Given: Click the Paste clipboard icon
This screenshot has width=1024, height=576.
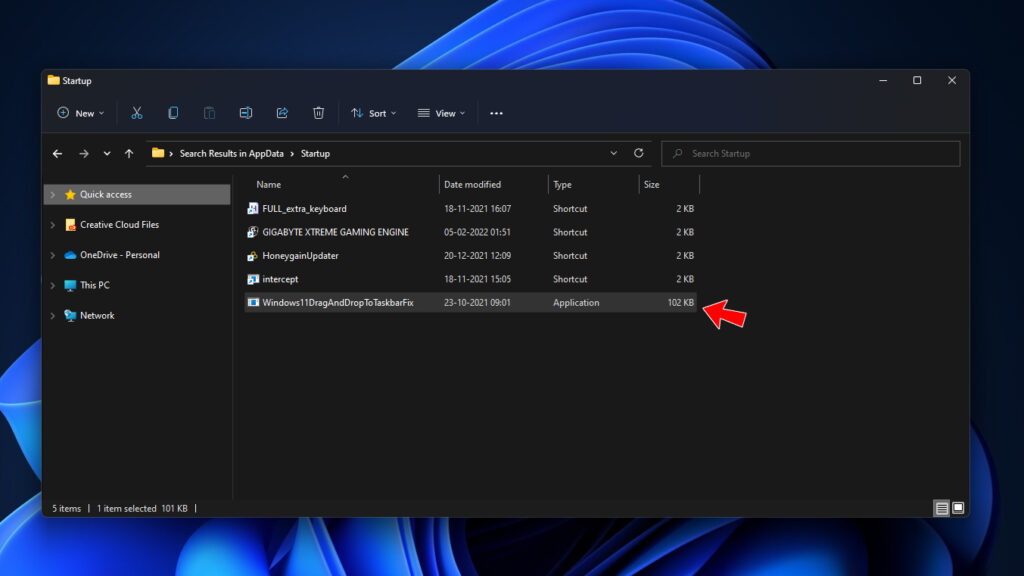Looking at the screenshot, I should click(x=210, y=113).
